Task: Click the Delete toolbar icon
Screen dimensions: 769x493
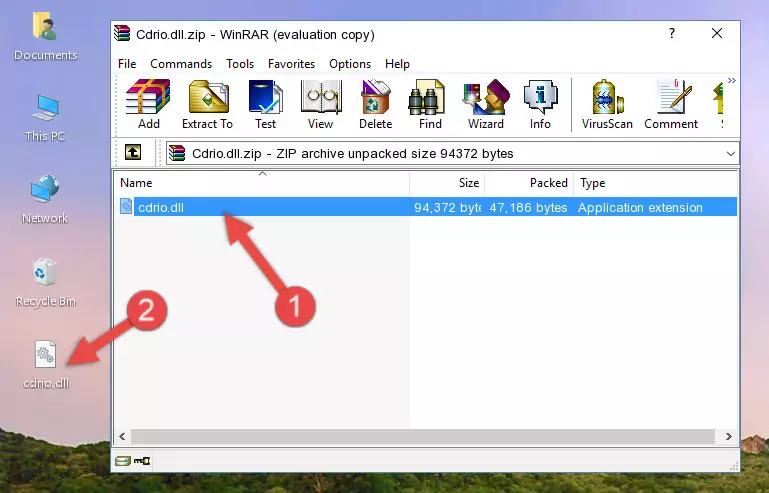Action: pyautogui.click(x=376, y=104)
